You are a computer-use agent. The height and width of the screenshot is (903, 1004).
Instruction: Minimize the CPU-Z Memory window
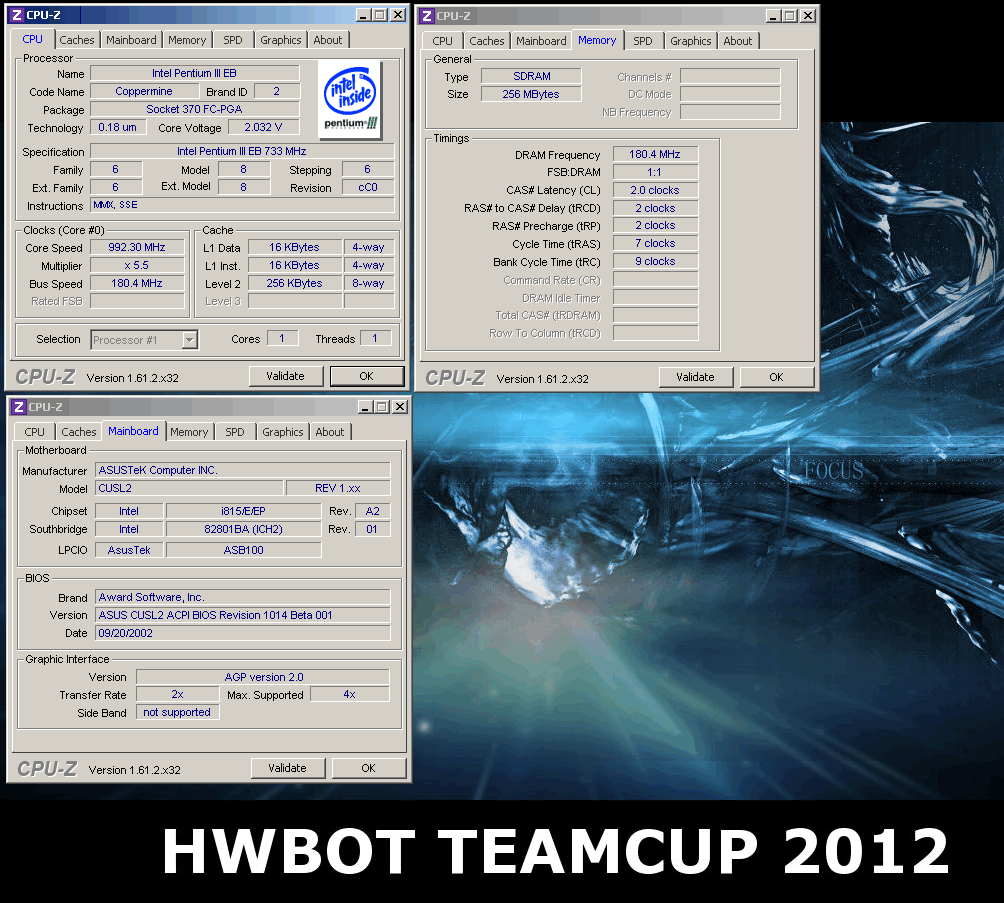773,15
